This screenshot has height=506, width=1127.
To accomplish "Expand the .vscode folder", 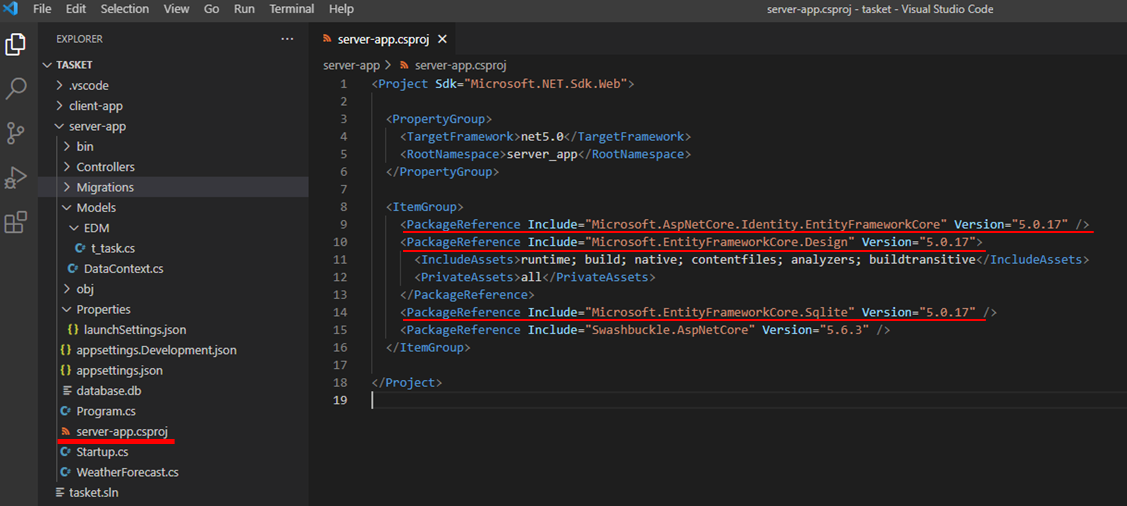I will click(x=59, y=86).
